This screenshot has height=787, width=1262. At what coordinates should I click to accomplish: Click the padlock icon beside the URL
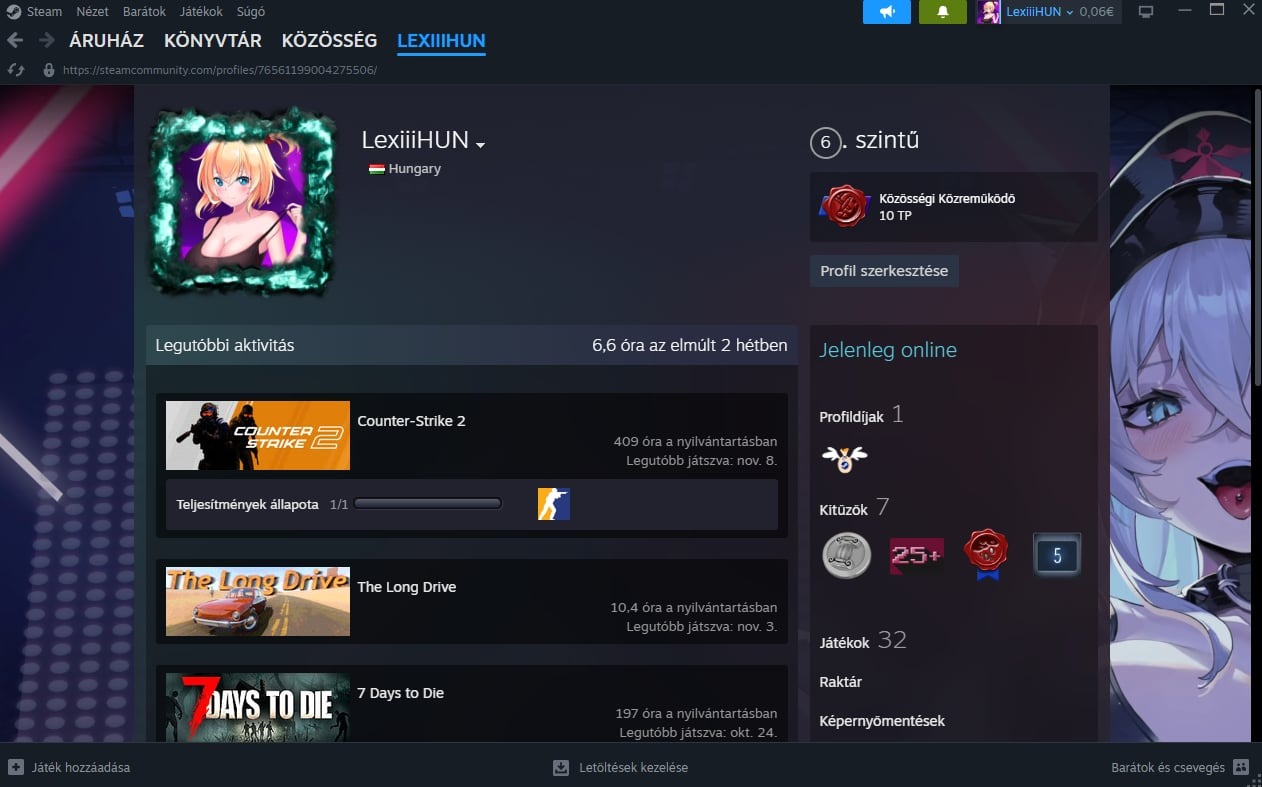point(48,70)
